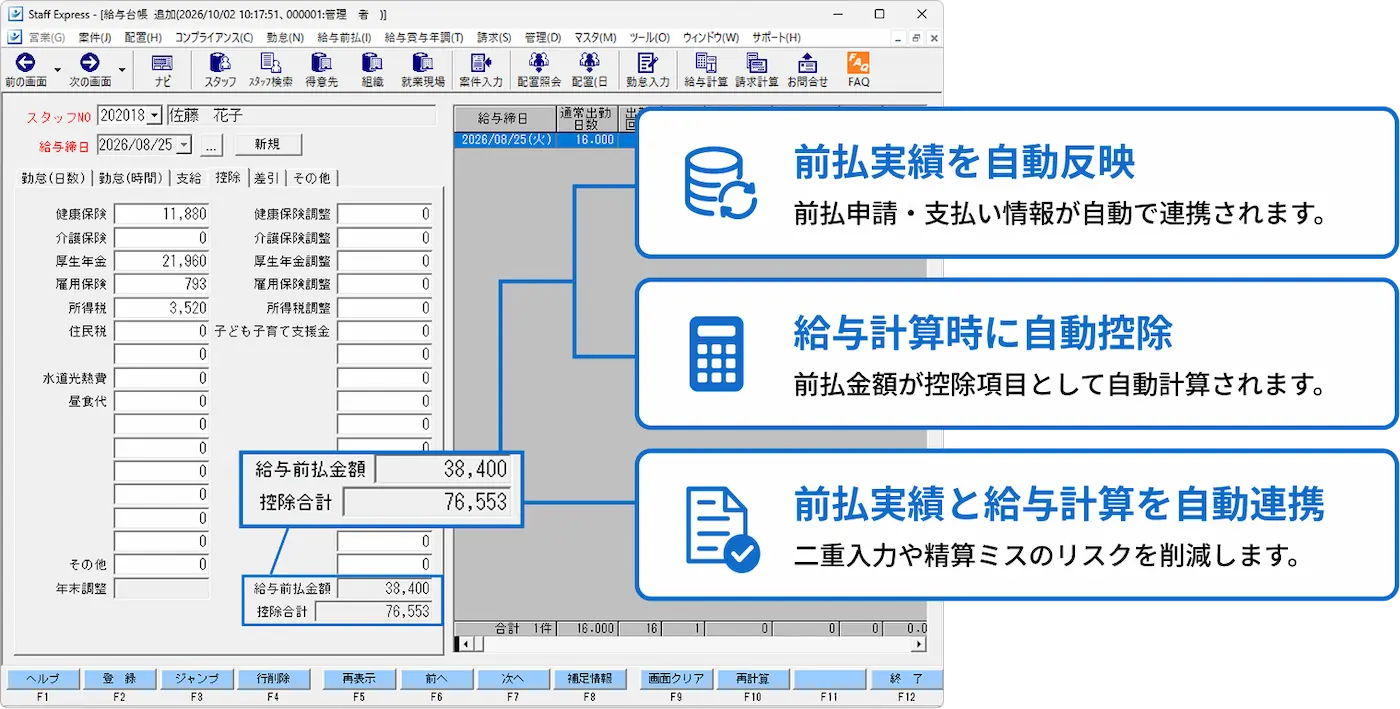Open the 管理(D) menu

coord(543,37)
